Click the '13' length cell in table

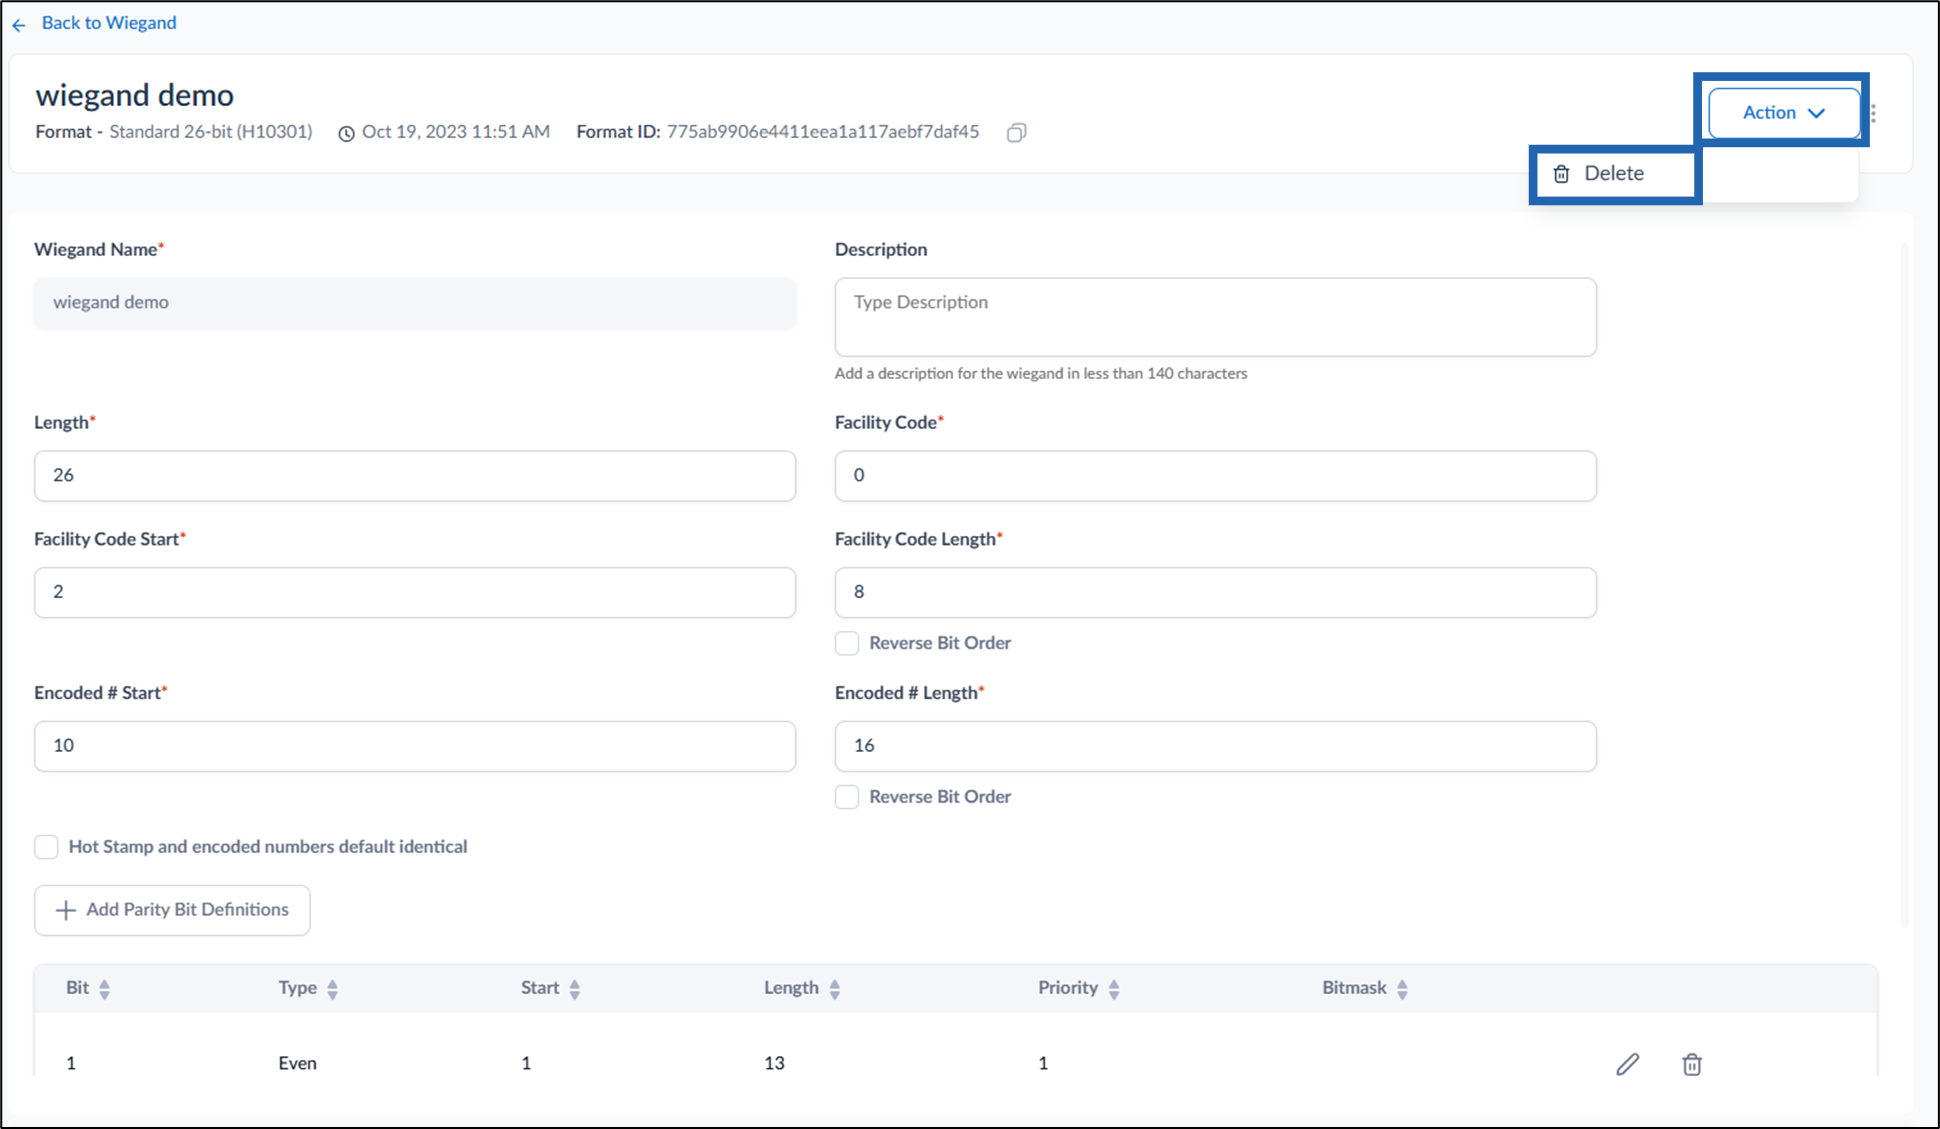[774, 1063]
